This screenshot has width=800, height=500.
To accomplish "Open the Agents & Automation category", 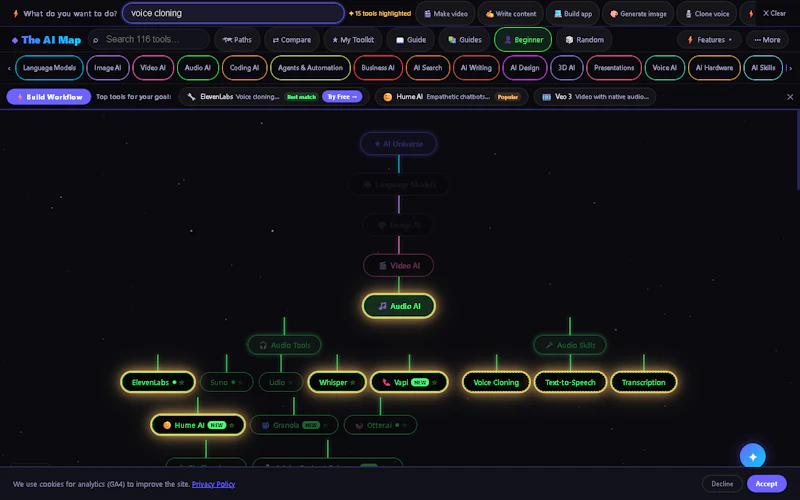I will point(310,68).
